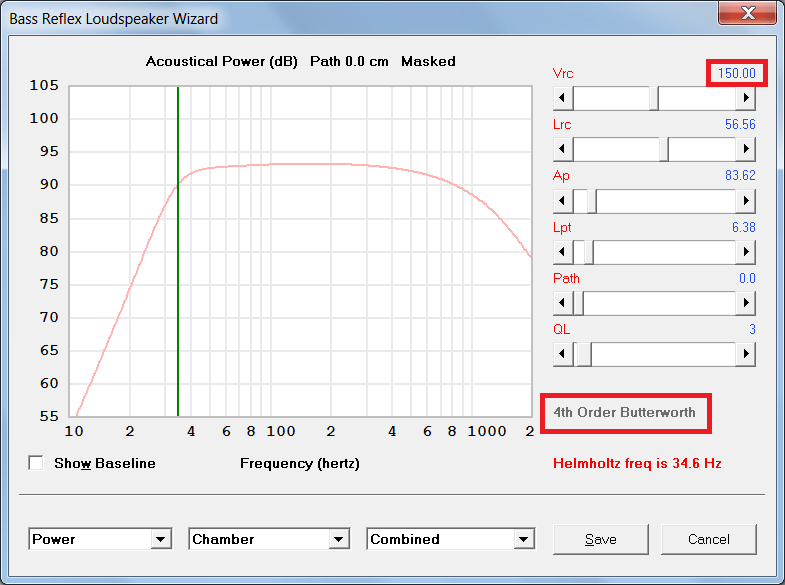Click the Ap slider thumb

point(592,201)
